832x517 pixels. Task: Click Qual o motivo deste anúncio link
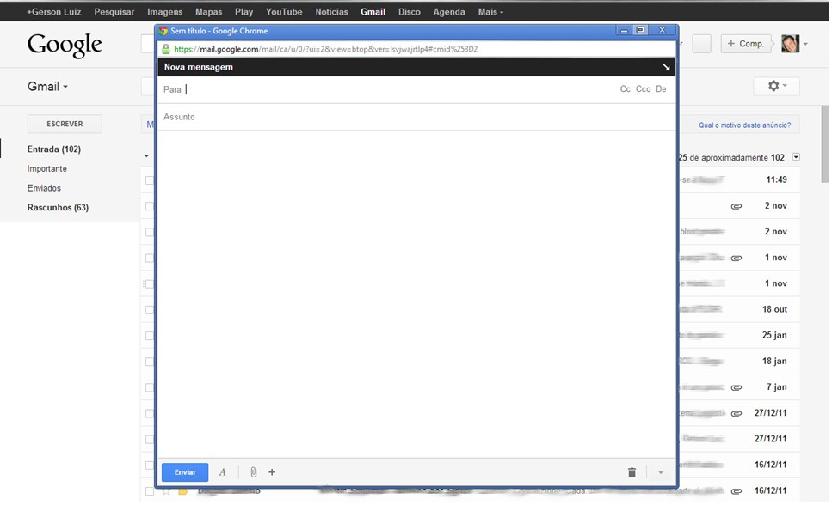pyautogui.click(x=744, y=125)
